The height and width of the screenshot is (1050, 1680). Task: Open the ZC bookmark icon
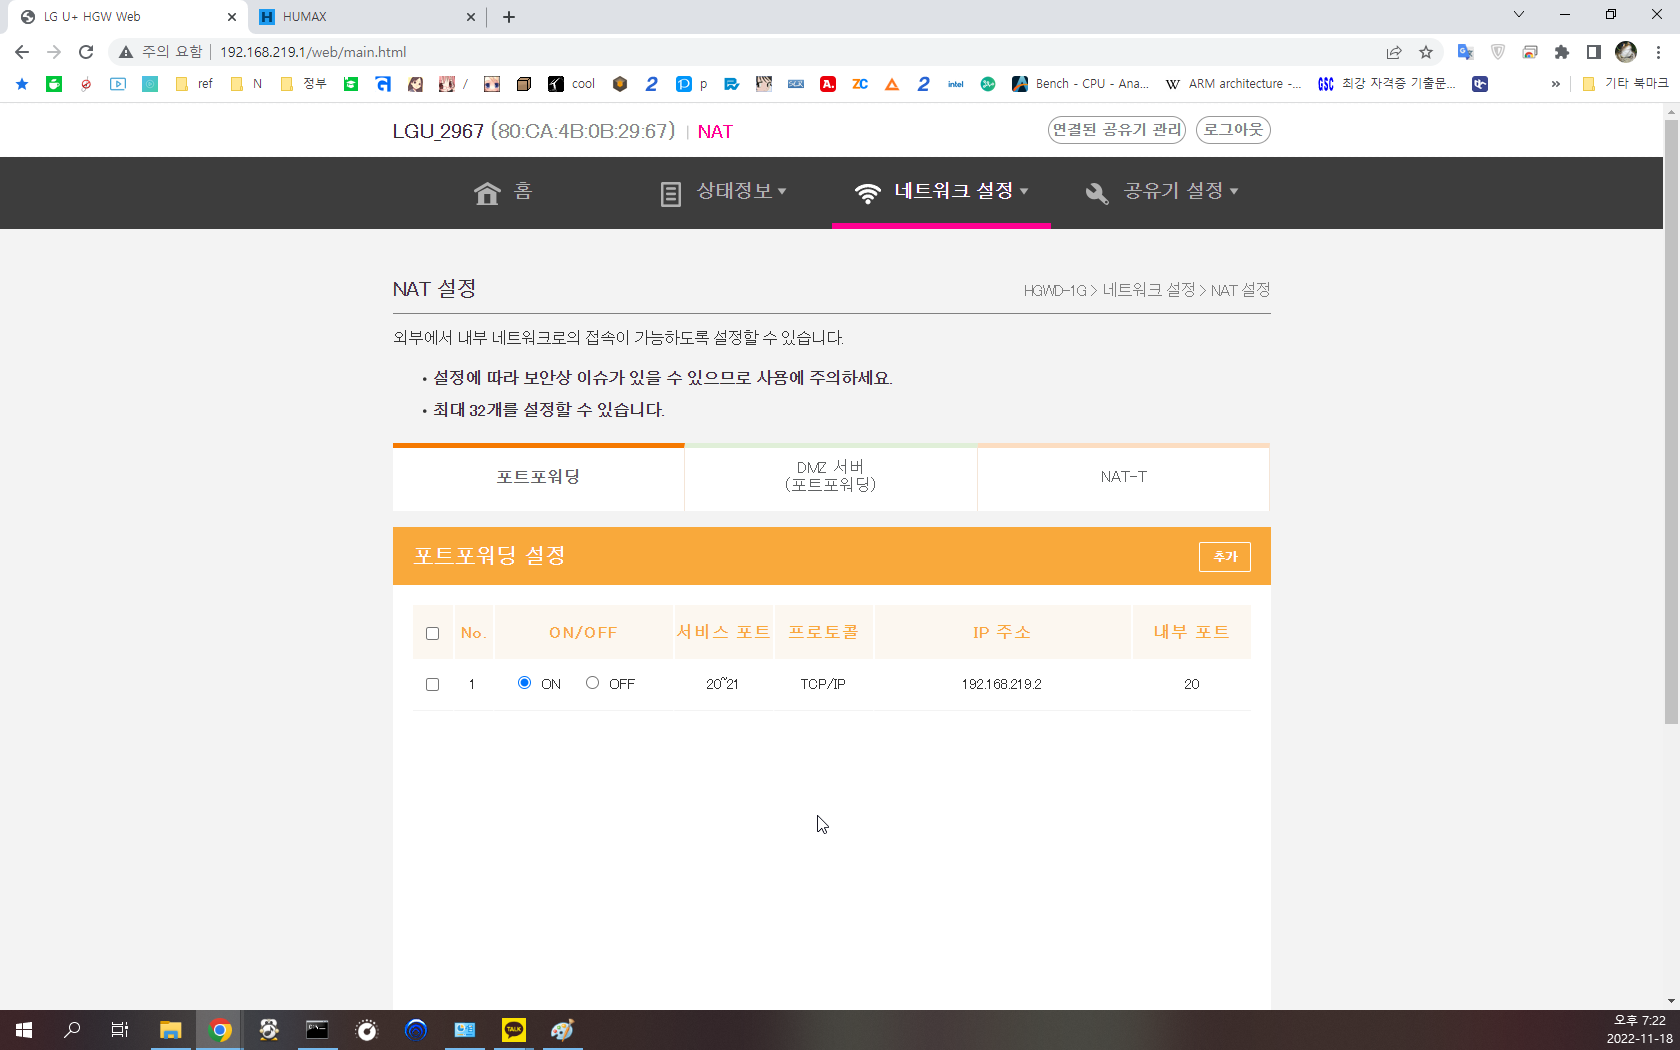point(860,84)
